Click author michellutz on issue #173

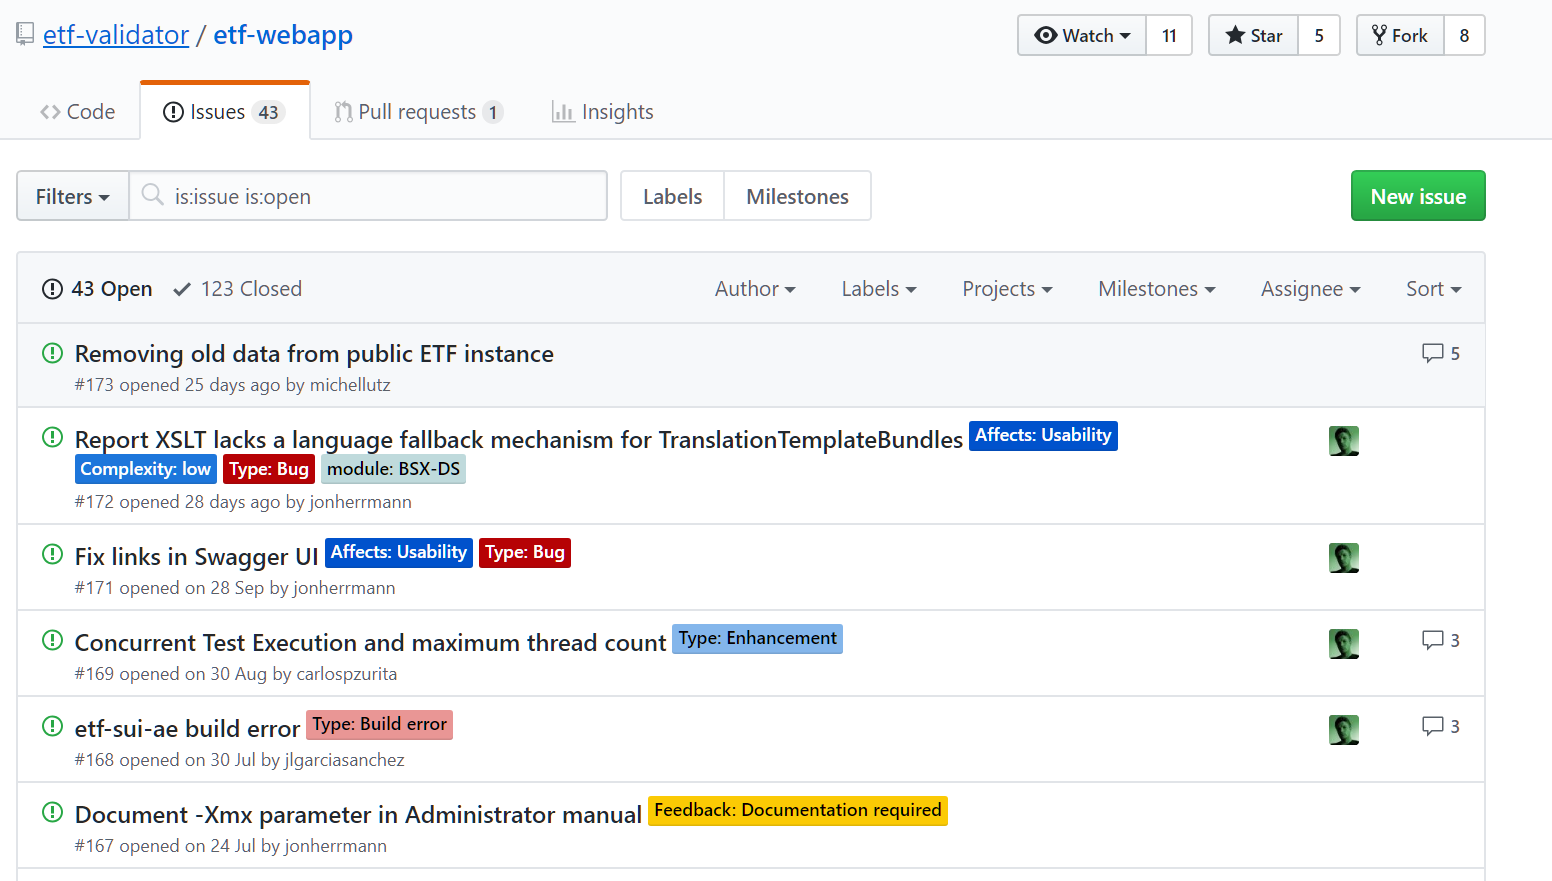[350, 385]
